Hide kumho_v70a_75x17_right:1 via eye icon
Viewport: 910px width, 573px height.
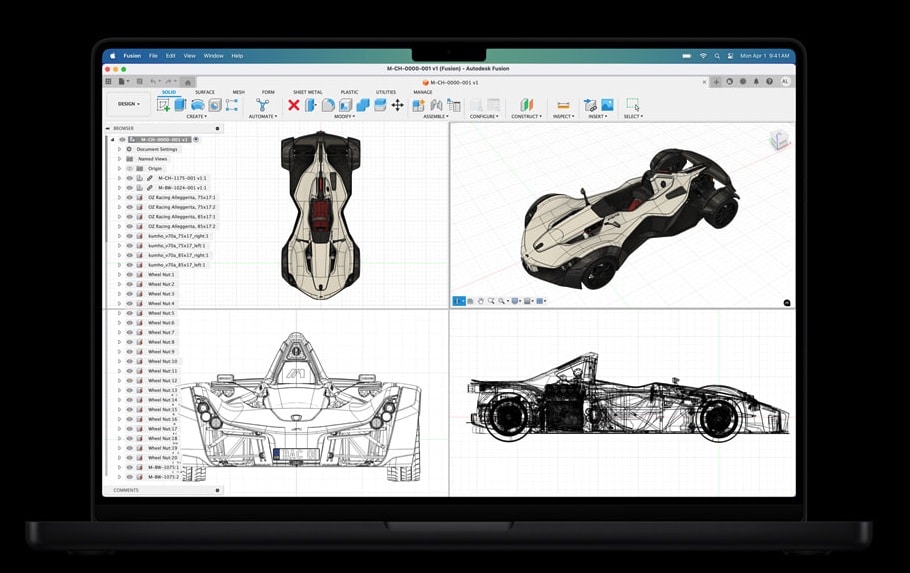click(129, 236)
